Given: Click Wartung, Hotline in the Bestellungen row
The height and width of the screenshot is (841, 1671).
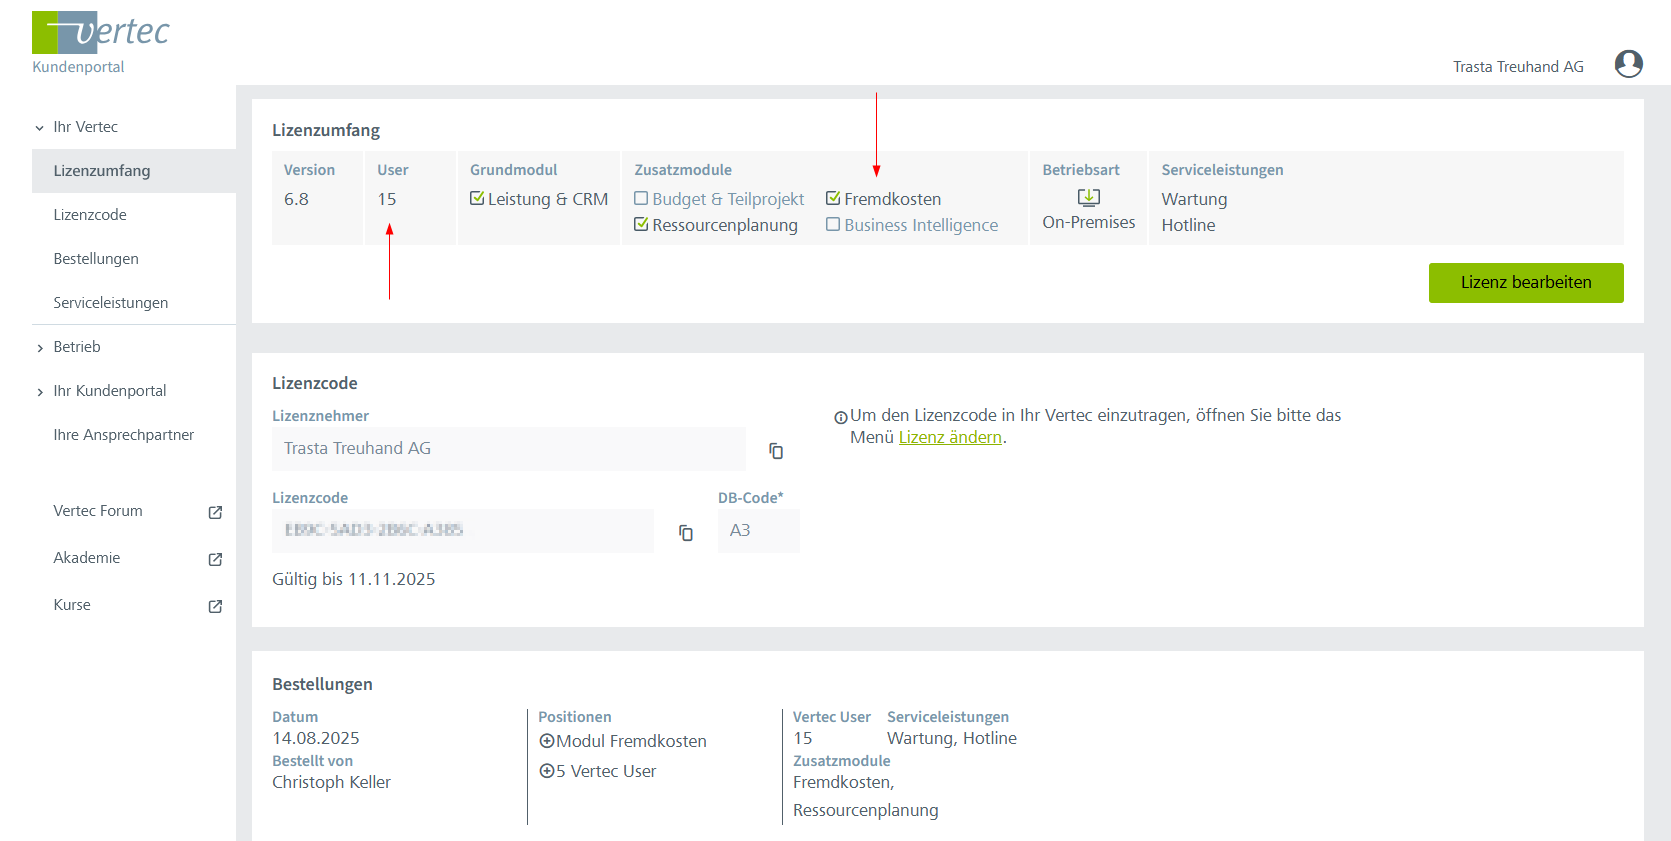Looking at the screenshot, I should (x=952, y=738).
